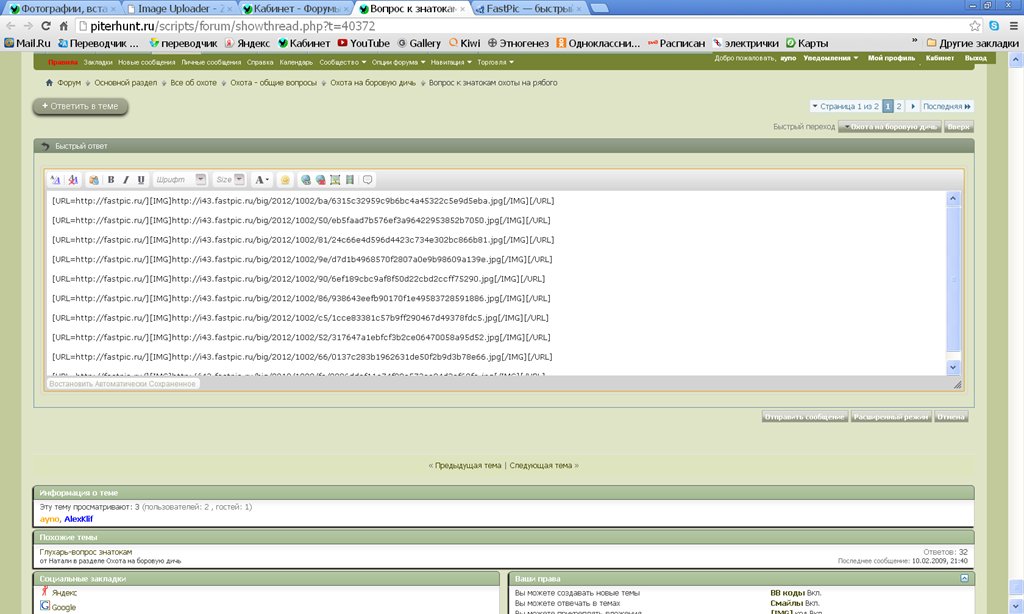Open Календарь in forum navbar

(x=296, y=62)
